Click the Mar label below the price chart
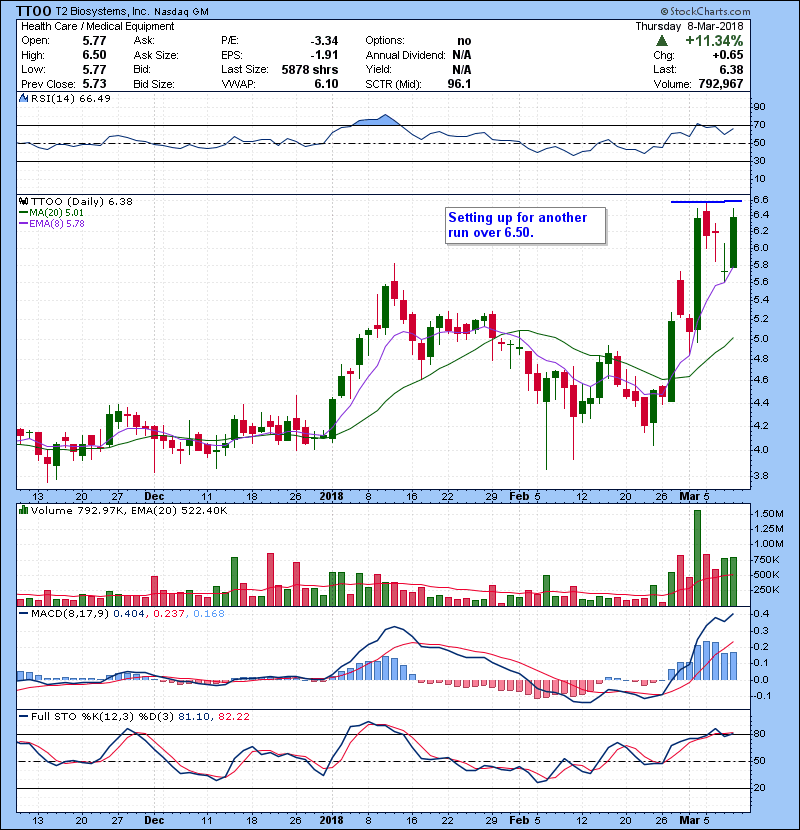 (690, 496)
